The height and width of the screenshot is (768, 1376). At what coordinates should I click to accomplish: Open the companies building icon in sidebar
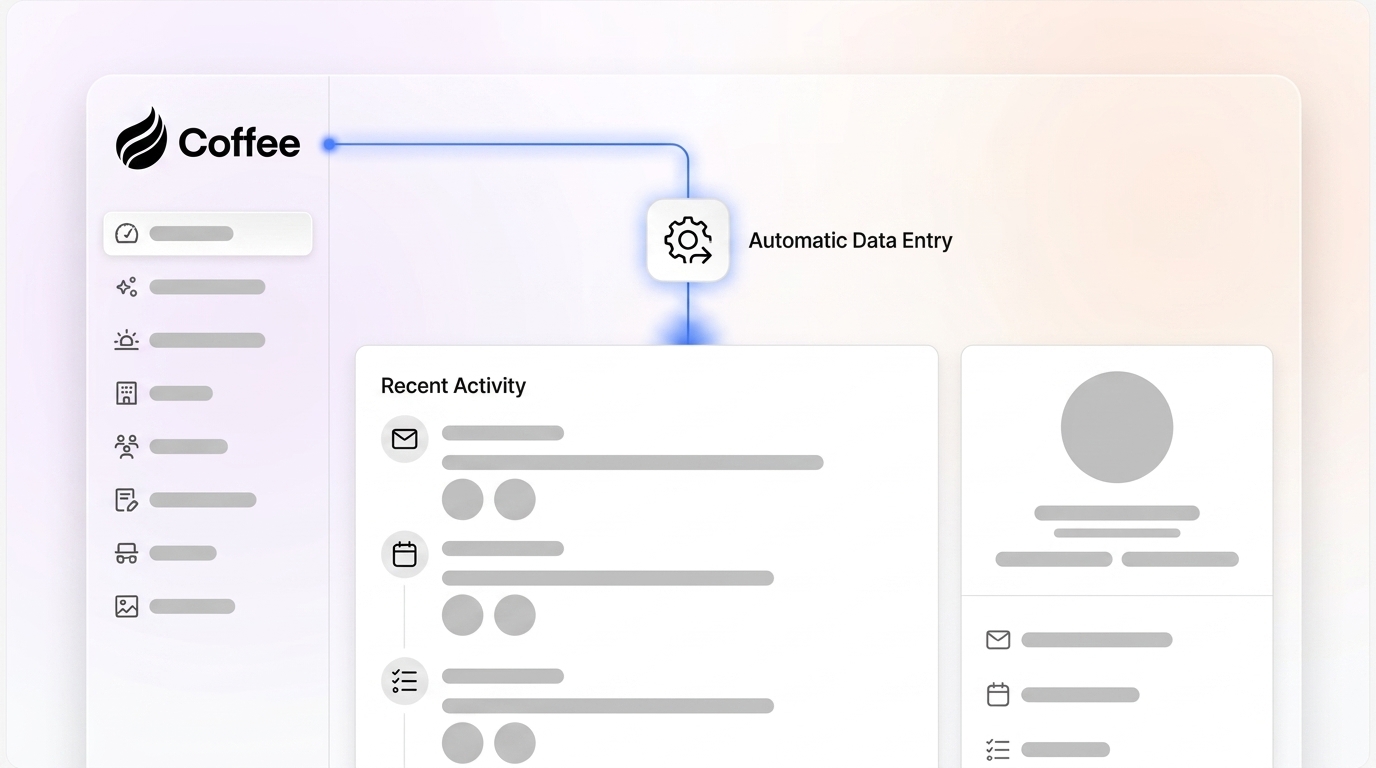(126, 392)
